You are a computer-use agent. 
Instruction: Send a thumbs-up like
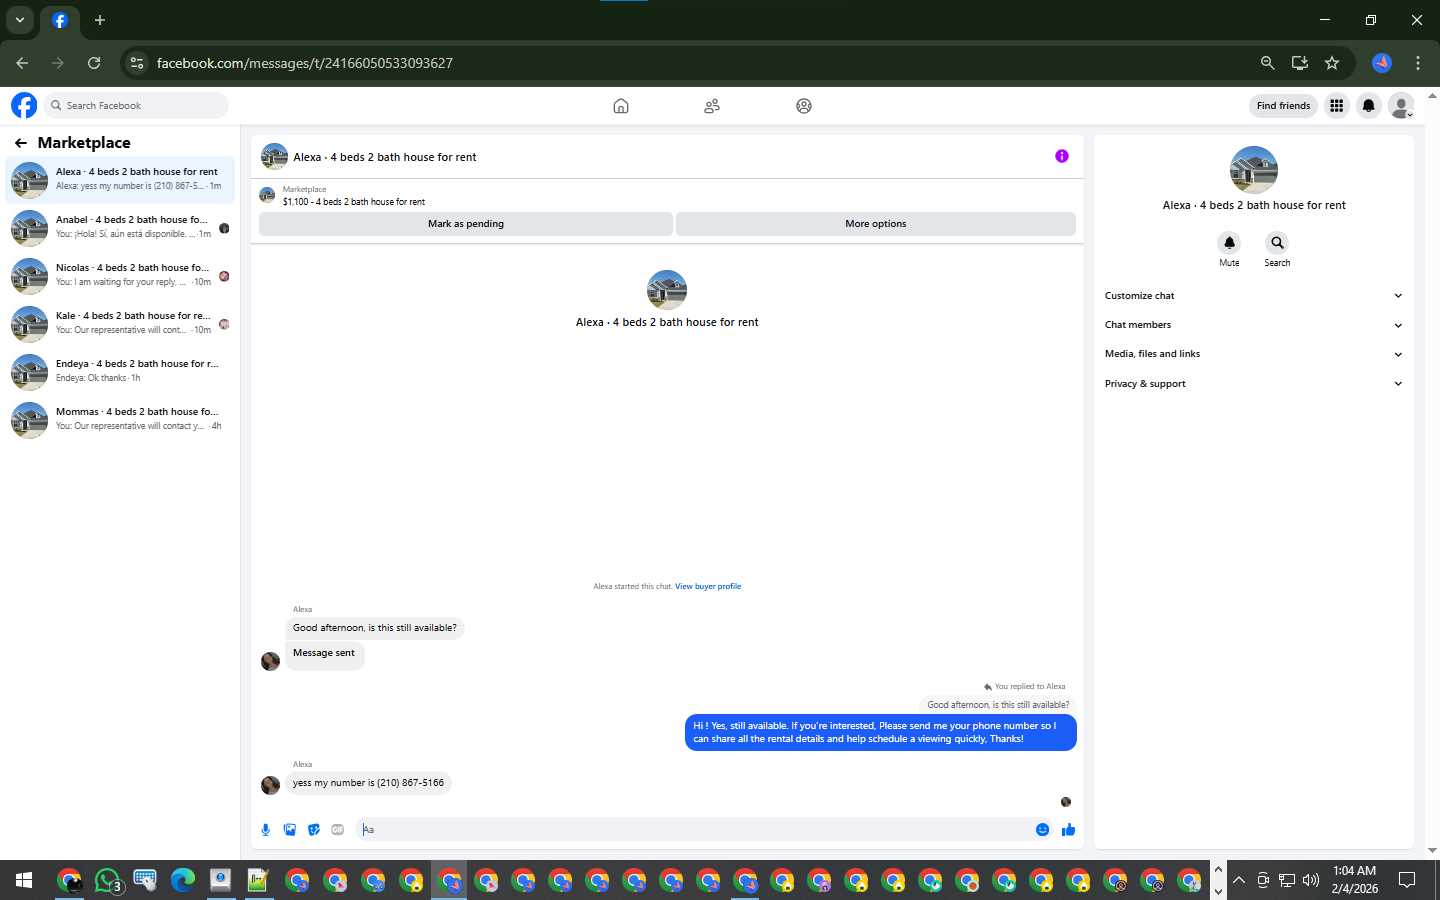click(1068, 829)
